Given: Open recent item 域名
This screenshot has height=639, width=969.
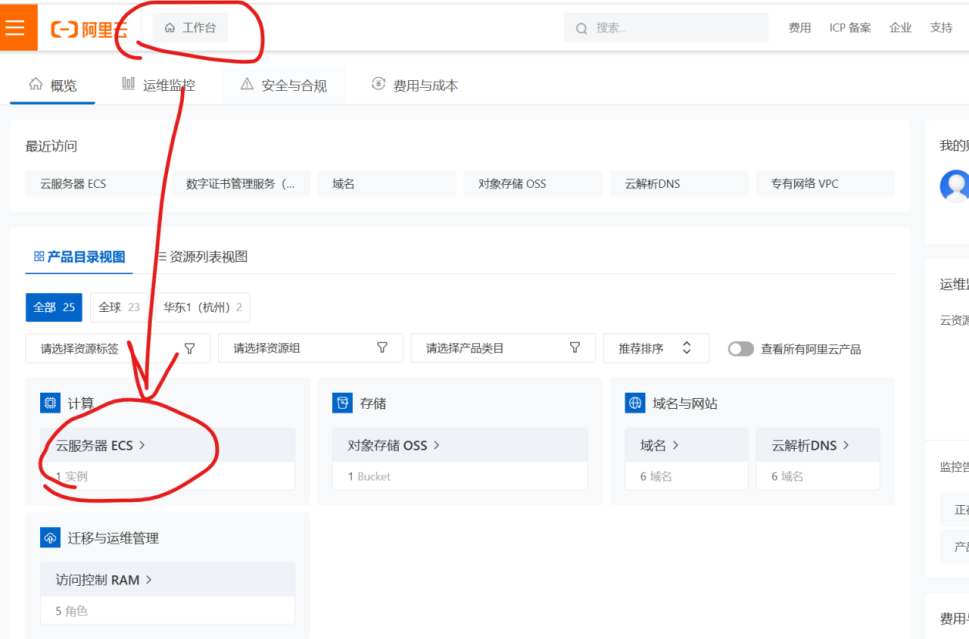Looking at the screenshot, I should [387, 184].
